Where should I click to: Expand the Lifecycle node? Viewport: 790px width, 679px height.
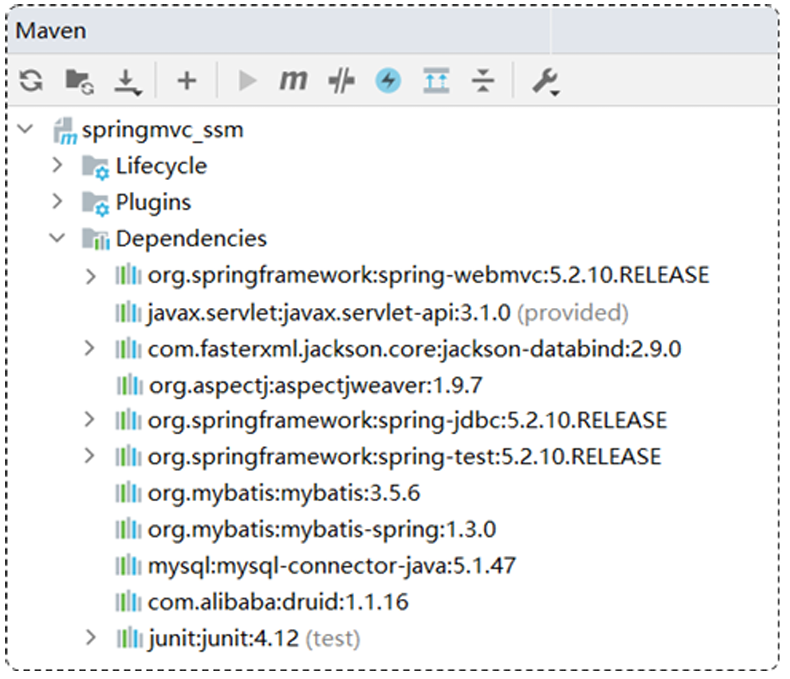(57, 165)
